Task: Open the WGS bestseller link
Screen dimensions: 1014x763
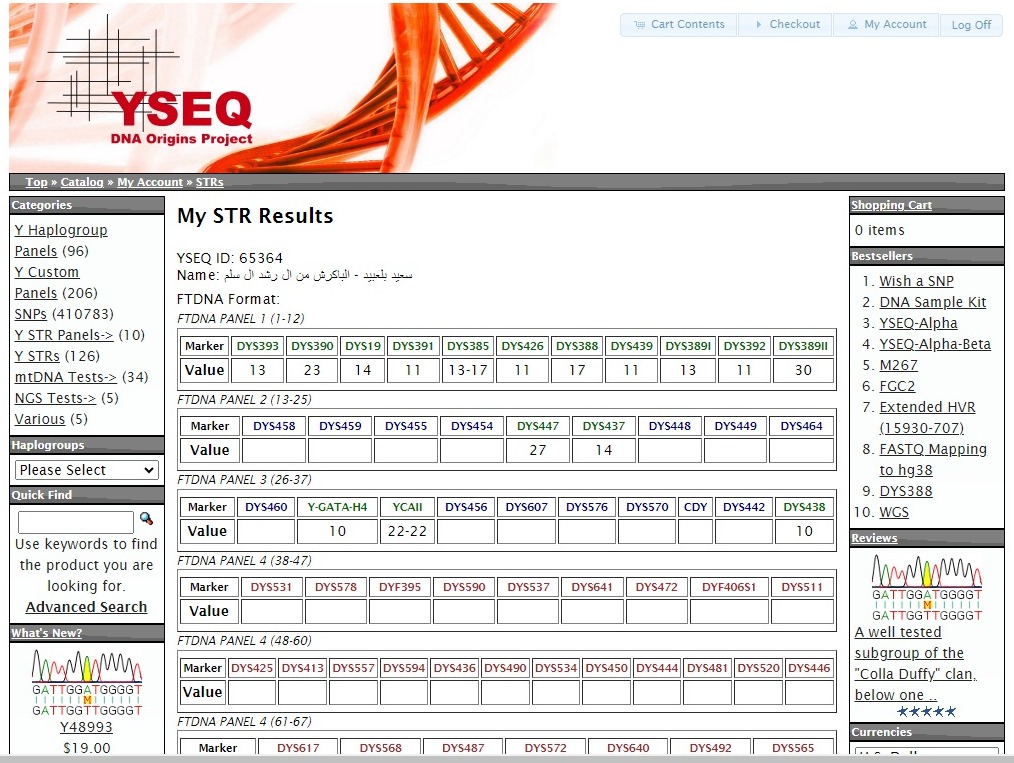Action: click(894, 513)
